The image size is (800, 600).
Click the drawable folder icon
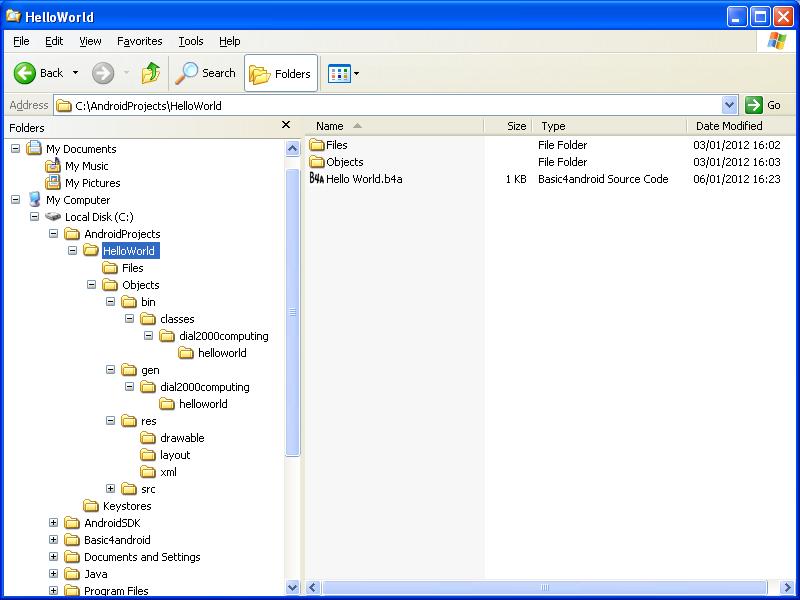point(148,438)
